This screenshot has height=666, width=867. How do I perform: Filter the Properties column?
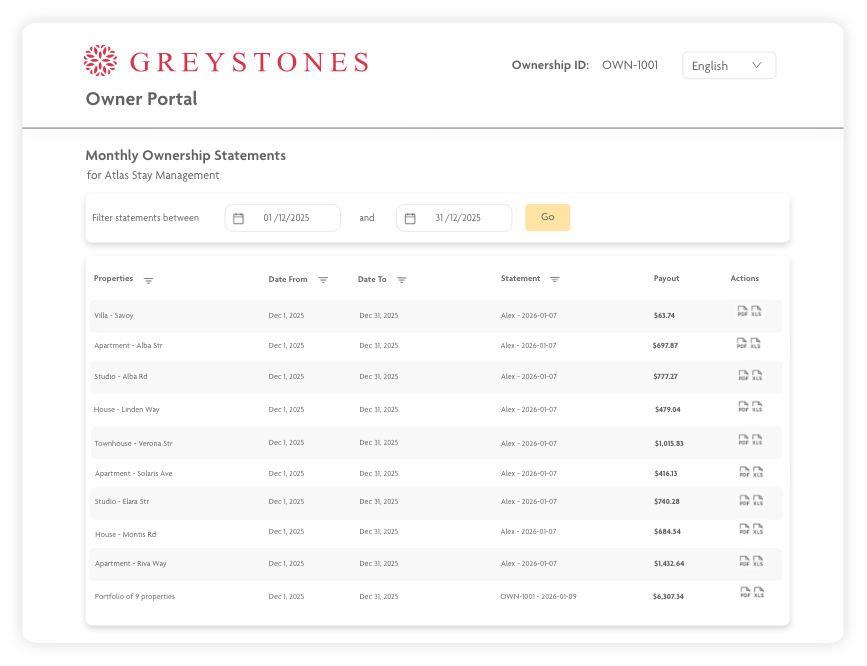pyautogui.click(x=149, y=280)
